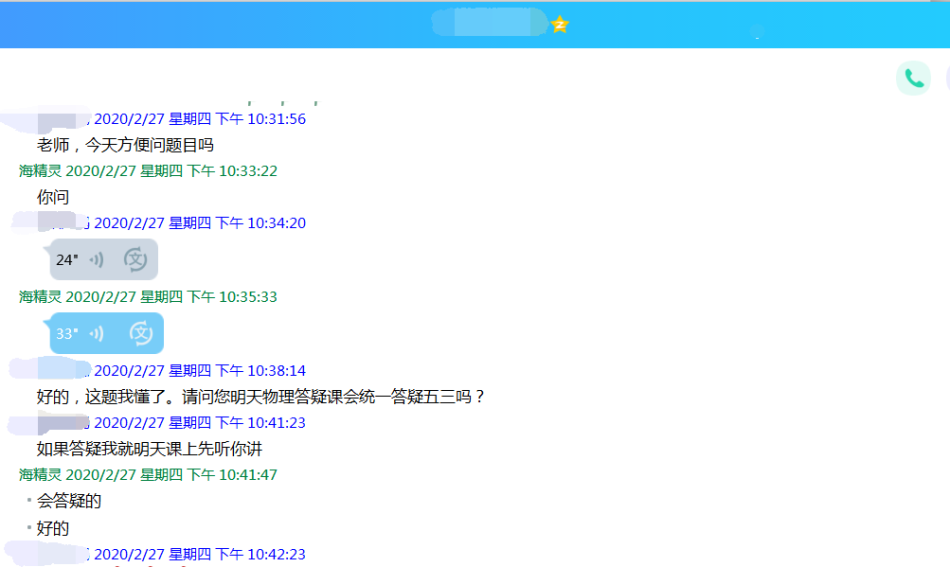Screen dimensions: 950x567
Task: Select the message 老师，今天方便问题目吗
Action: point(125,145)
